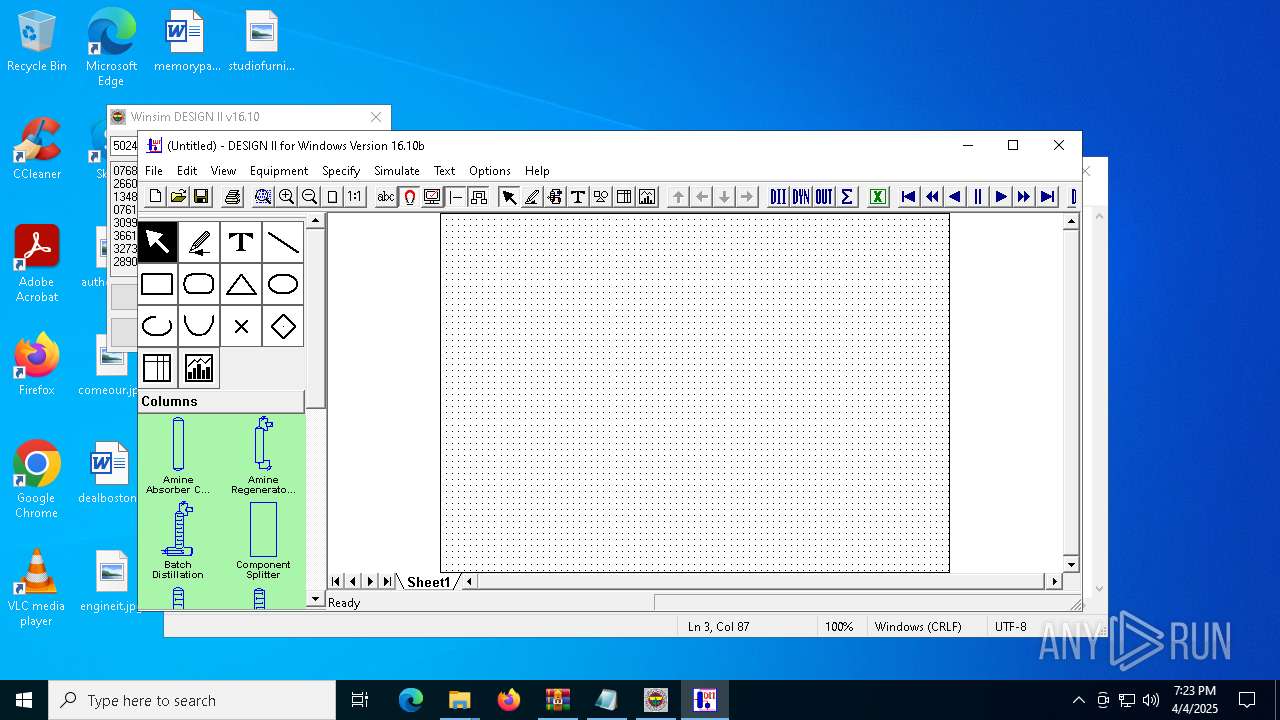Select the arc curve palette tool
1280x720 pixels.
(x=158, y=326)
